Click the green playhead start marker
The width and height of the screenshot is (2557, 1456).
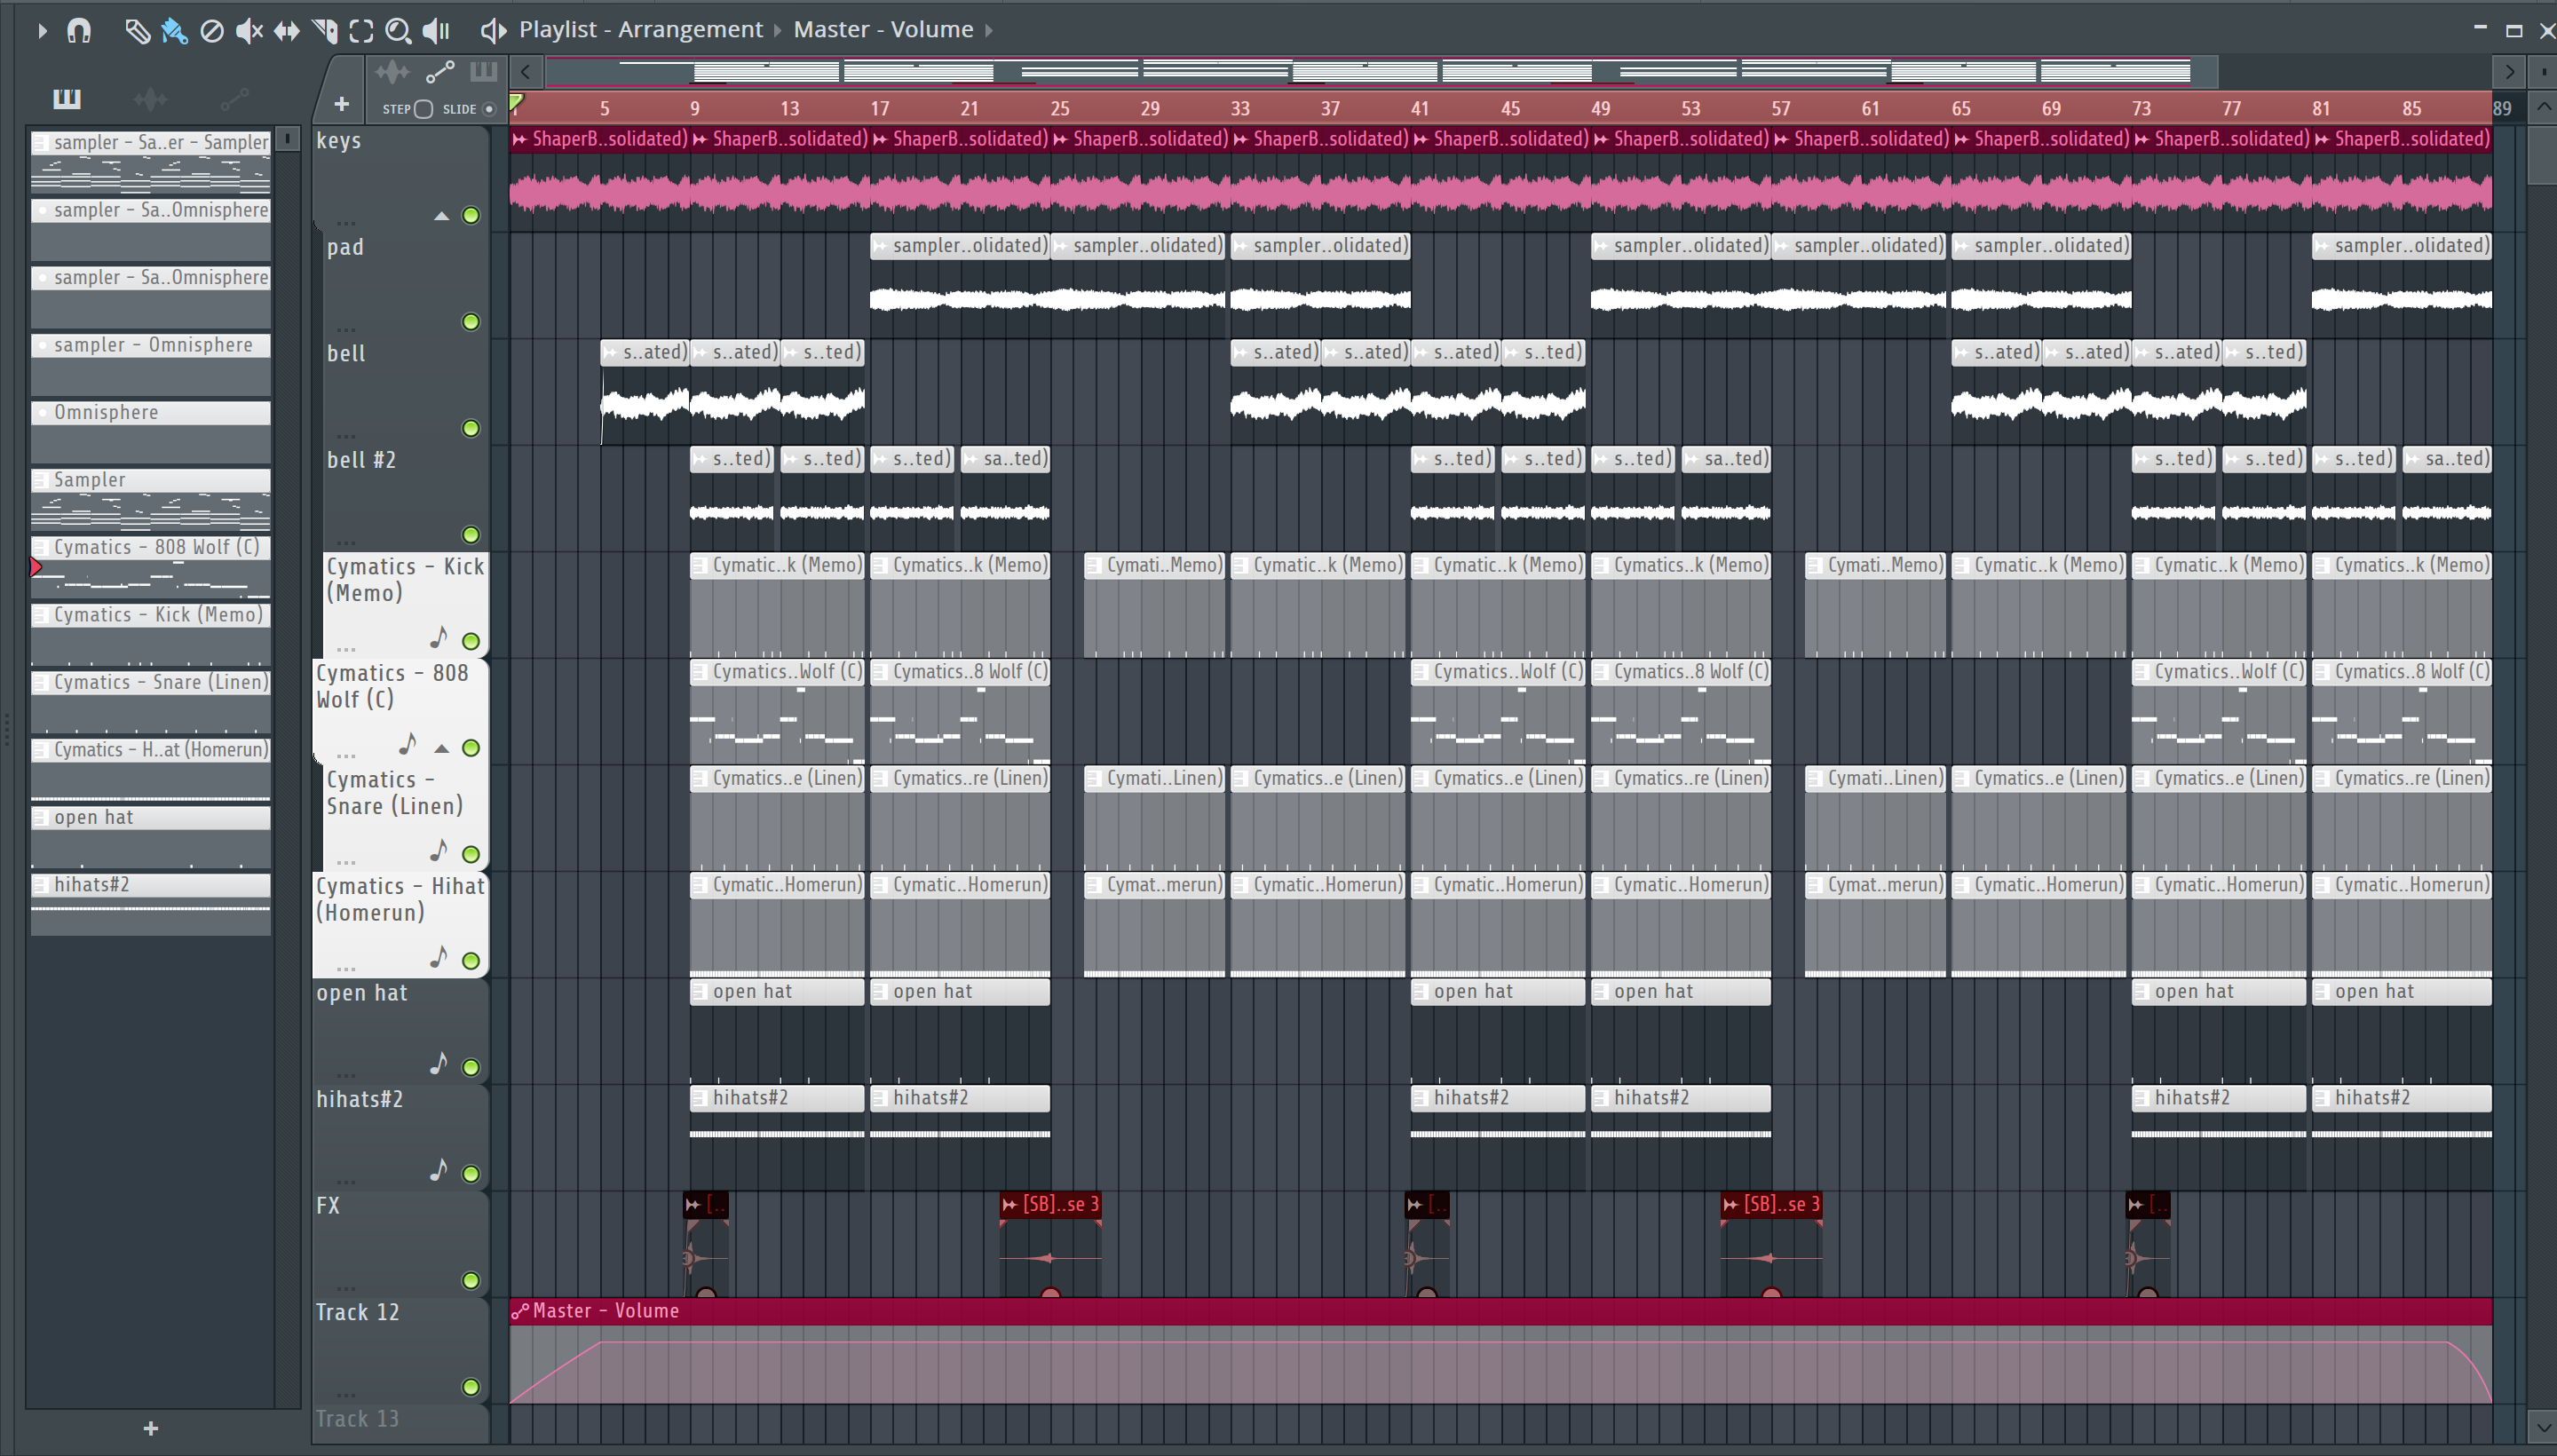pos(516,103)
